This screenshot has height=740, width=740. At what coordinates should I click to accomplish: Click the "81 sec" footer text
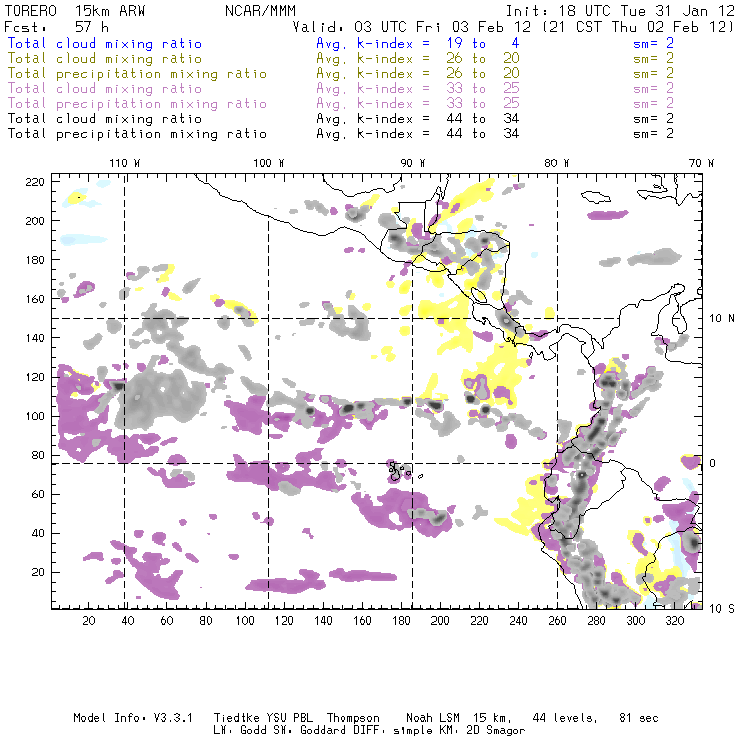coord(639,718)
